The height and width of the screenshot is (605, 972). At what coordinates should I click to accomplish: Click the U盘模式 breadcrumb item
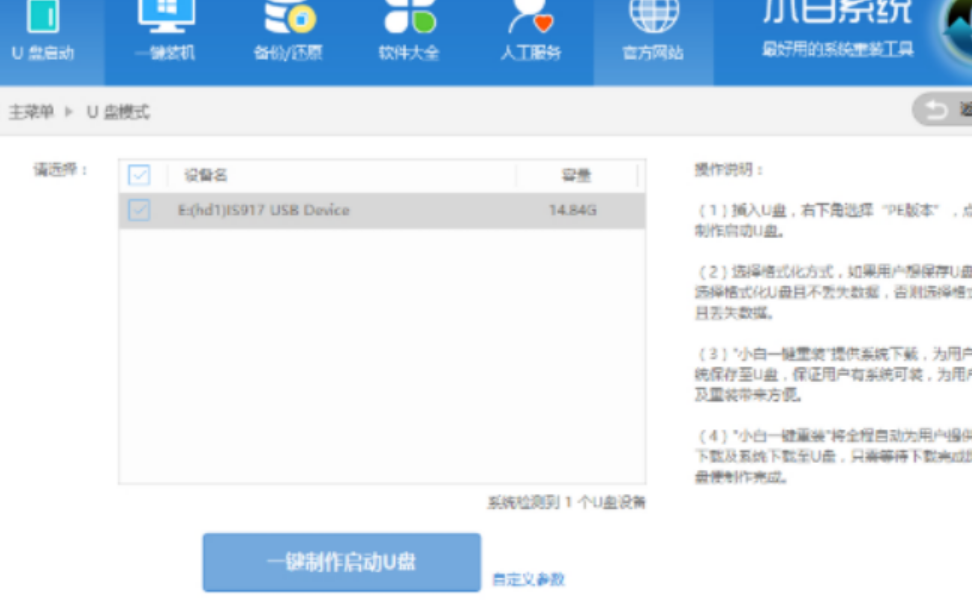pyautogui.click(x=118, y=112)
